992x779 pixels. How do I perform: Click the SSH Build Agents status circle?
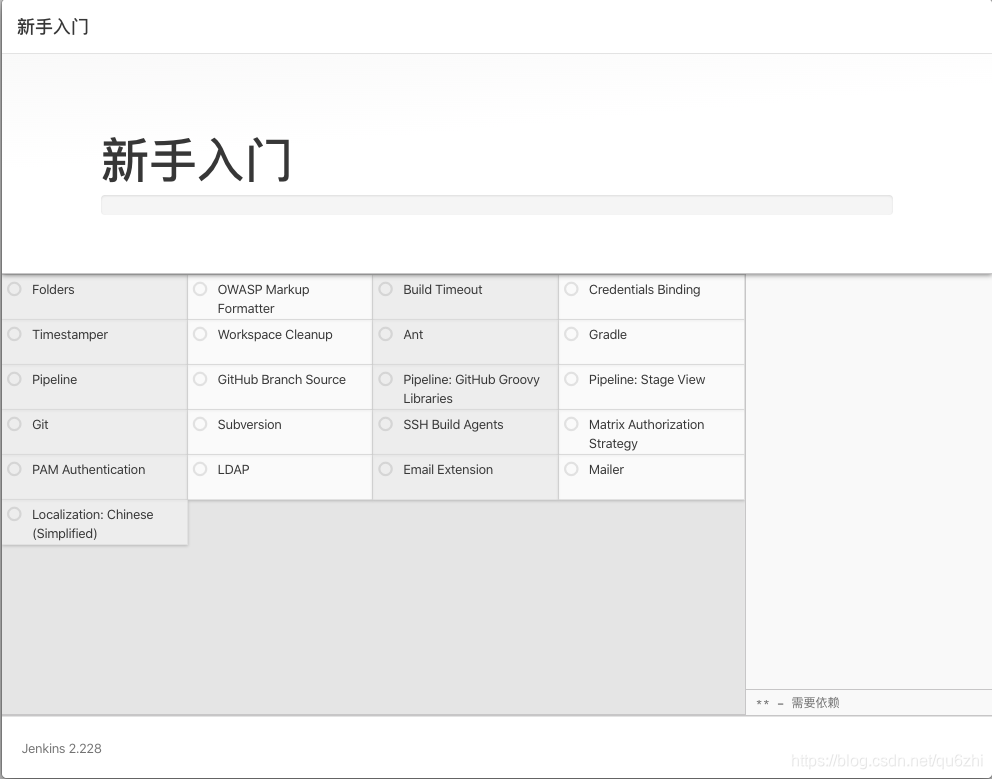click(x=385, y=424)
